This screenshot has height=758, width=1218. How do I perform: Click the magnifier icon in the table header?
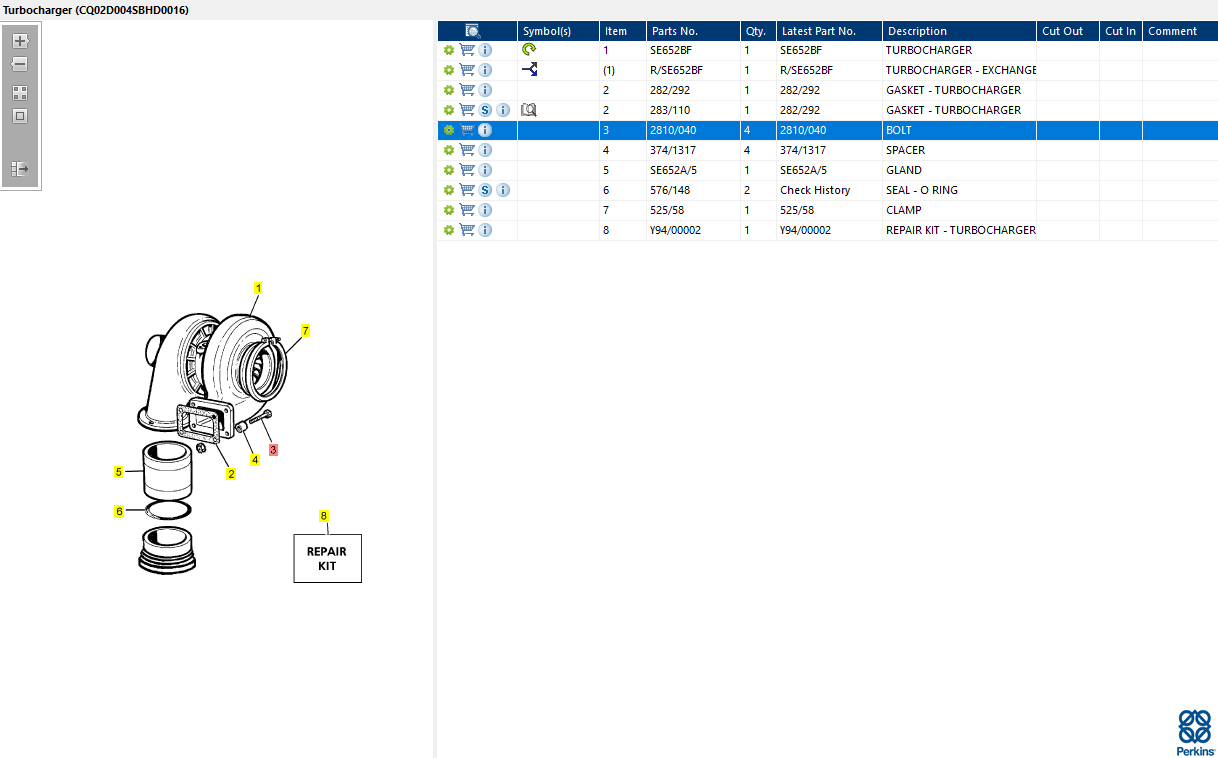(x=473, y=31)
